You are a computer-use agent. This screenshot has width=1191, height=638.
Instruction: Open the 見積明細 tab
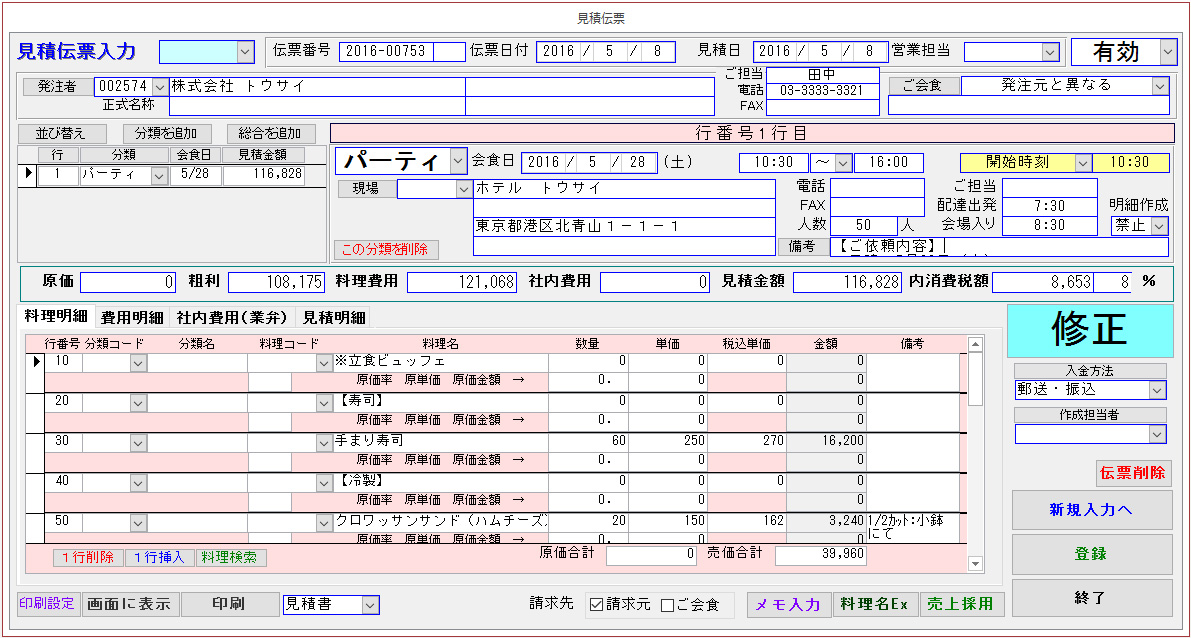click(334, 318)
